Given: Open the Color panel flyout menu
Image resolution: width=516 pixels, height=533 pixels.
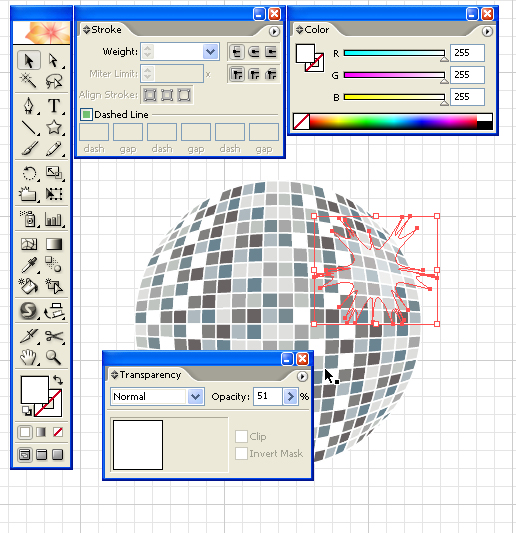Looking at the screenshot, I should [x=487, y=32].
